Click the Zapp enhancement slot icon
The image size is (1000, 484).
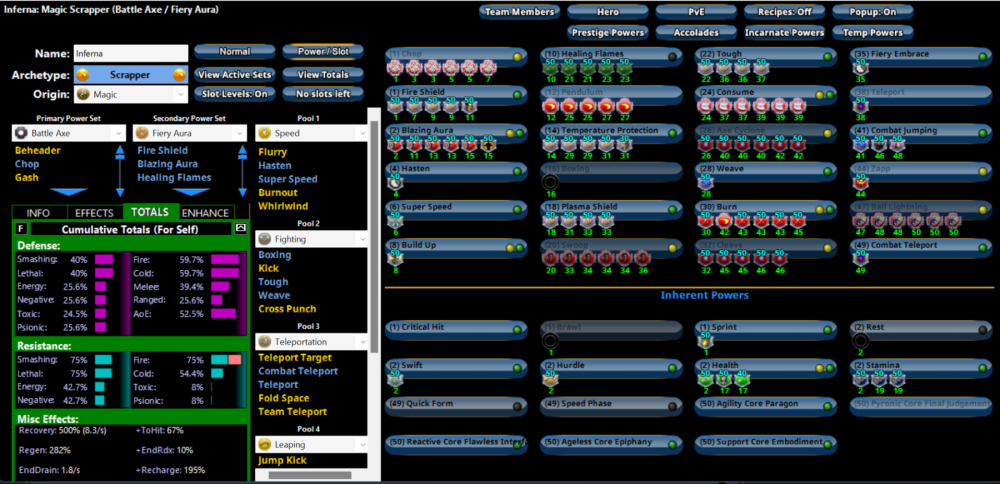861,182
